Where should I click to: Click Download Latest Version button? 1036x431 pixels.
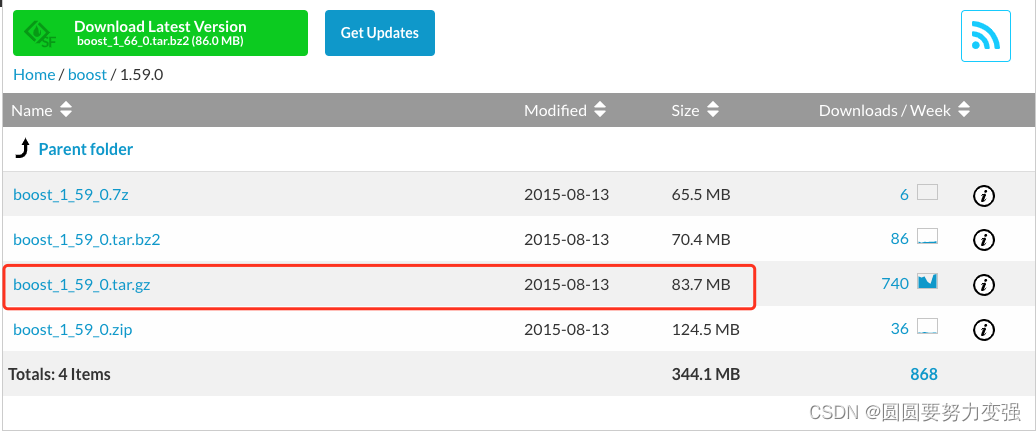161,33
